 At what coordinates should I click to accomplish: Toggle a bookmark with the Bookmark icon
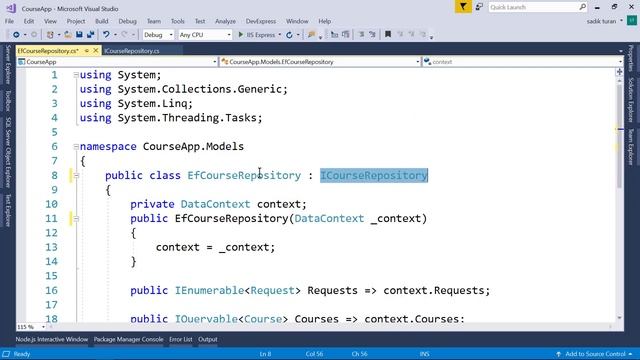pyautogui.click(x=388, y=35)
